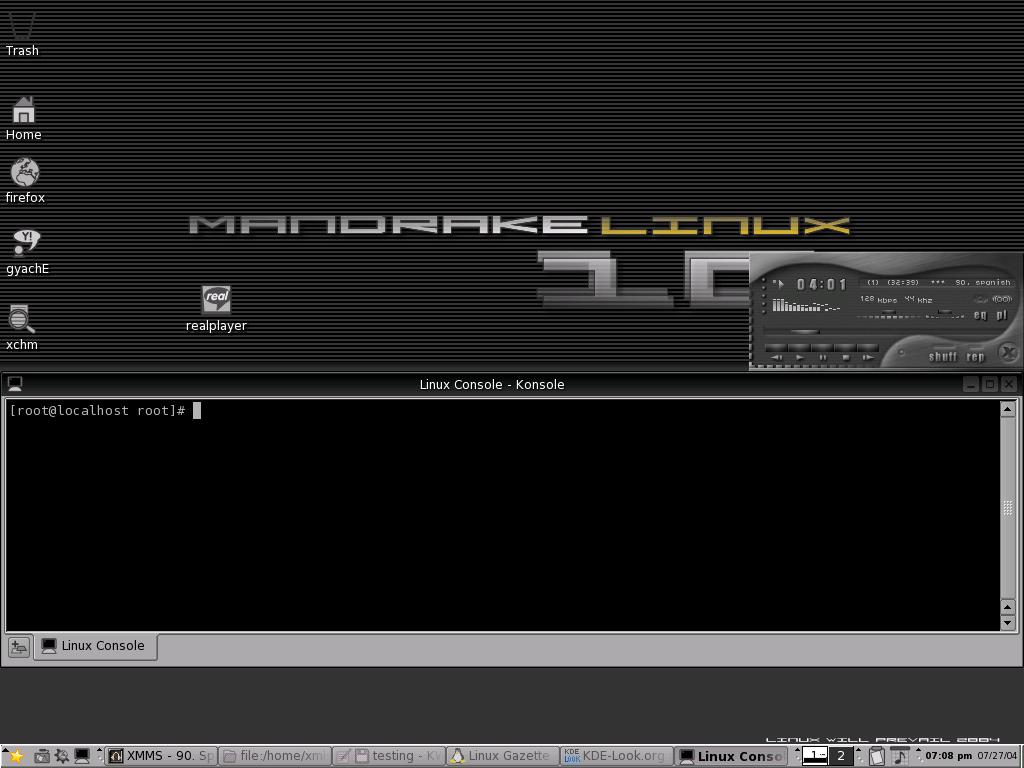Click the XMMS song title scroller
The height and width of the screenshot is (768, 1024).
point(938,283)
